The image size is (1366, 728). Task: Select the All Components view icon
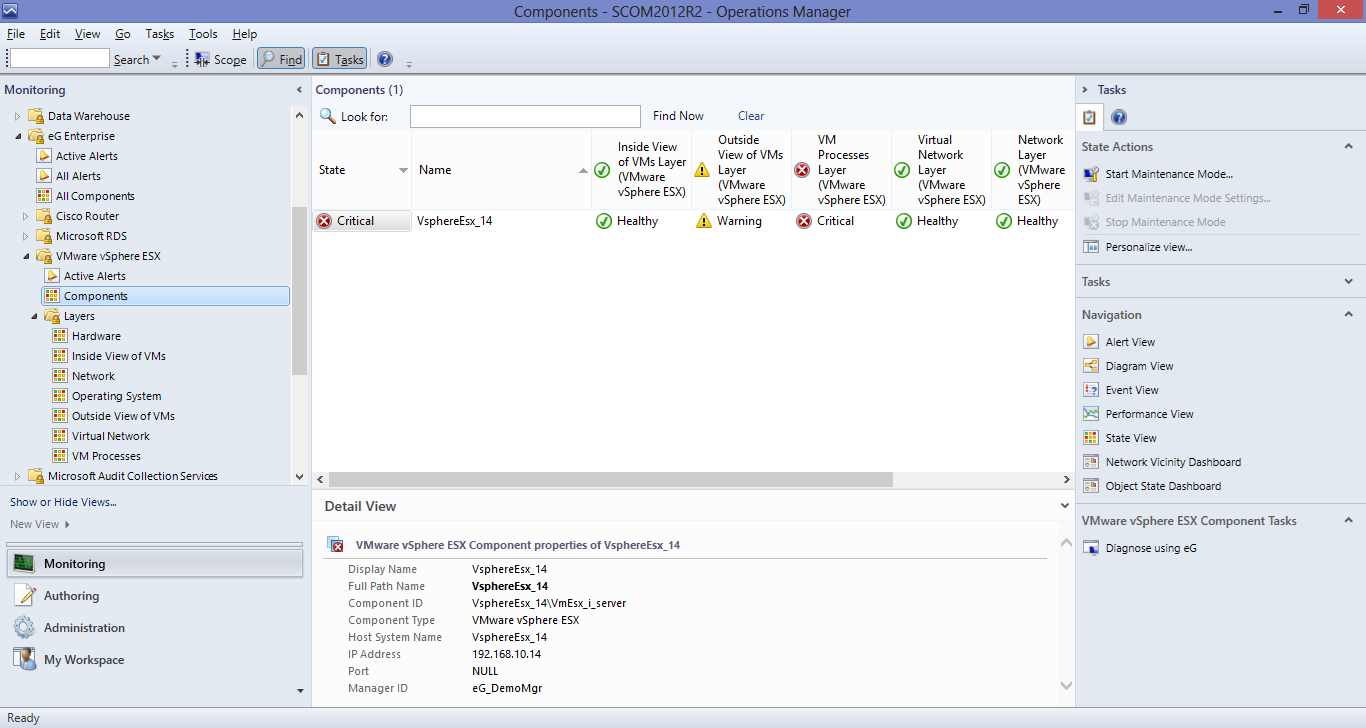[x=44, y=196]
